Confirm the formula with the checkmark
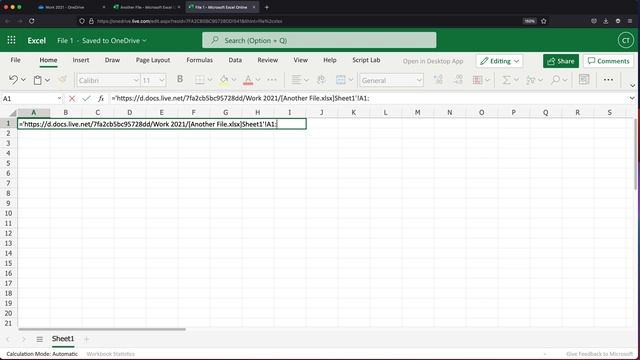The height and width of the screenshot is (360, 640). 86,98
